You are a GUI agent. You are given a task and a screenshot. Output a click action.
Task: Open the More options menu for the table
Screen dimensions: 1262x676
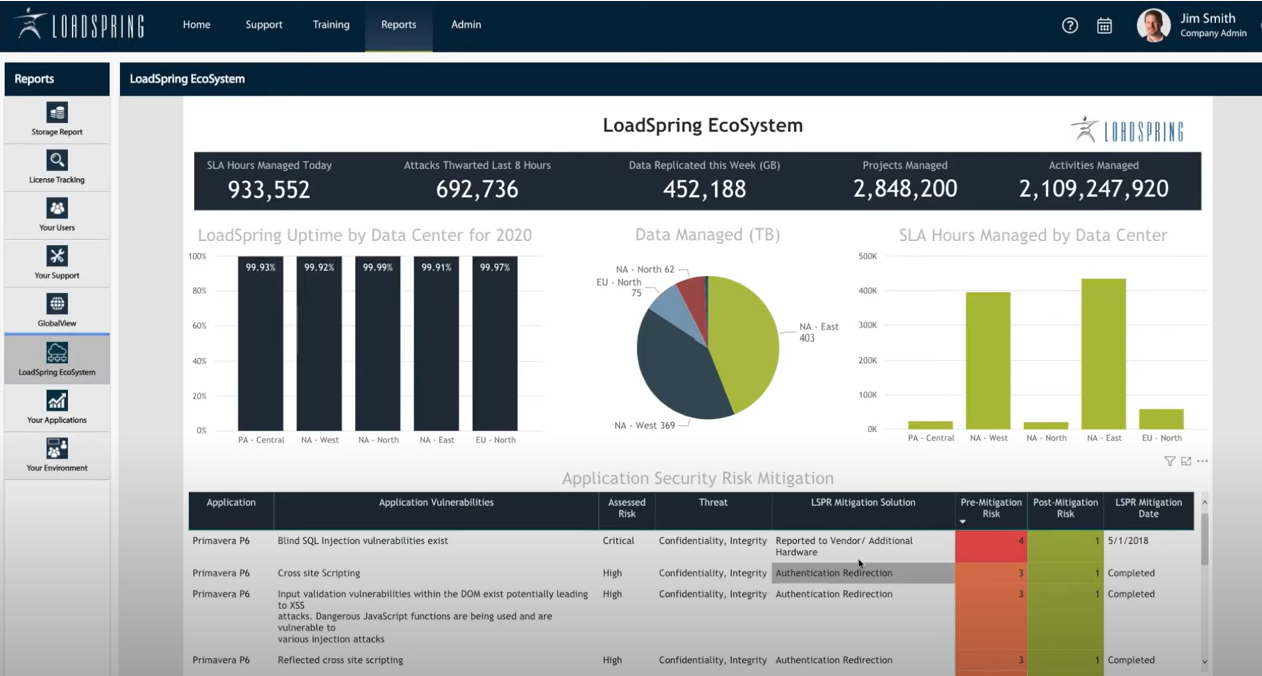pyautogui.click(x=1203, y=461)
